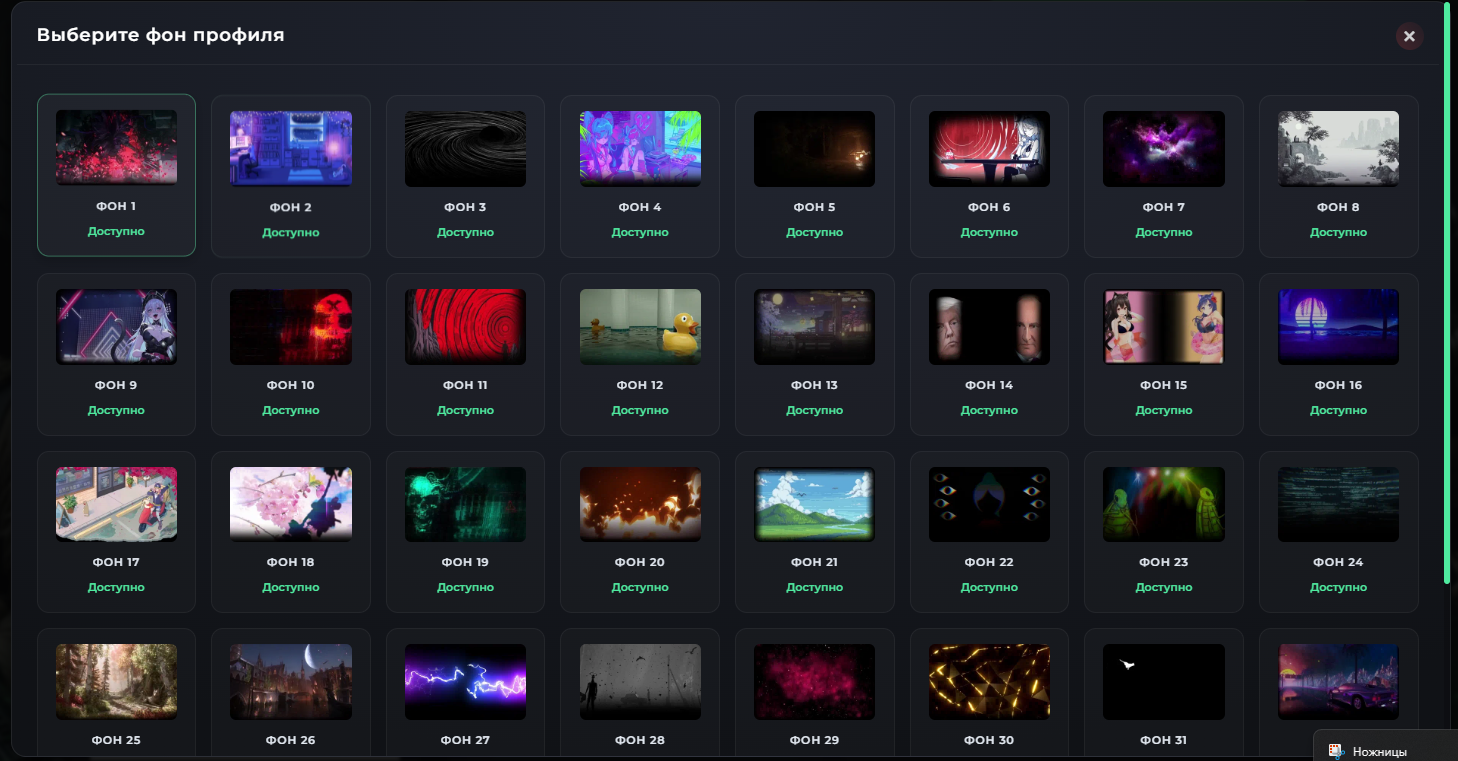Select the ФОН 18 cherry blossom thumbnail
This screenshot has height=761, width=1458.
(291, 504)
